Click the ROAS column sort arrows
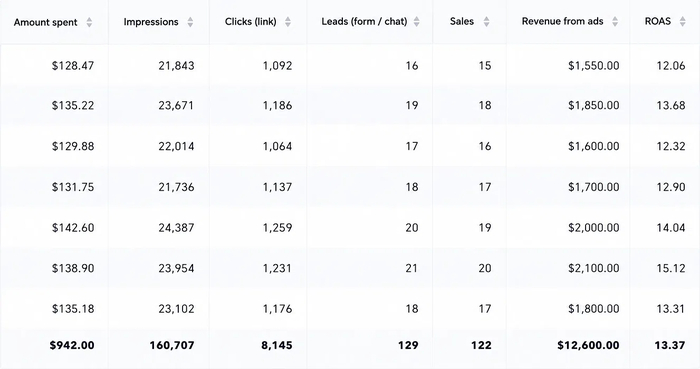 (x=682, y=21)
